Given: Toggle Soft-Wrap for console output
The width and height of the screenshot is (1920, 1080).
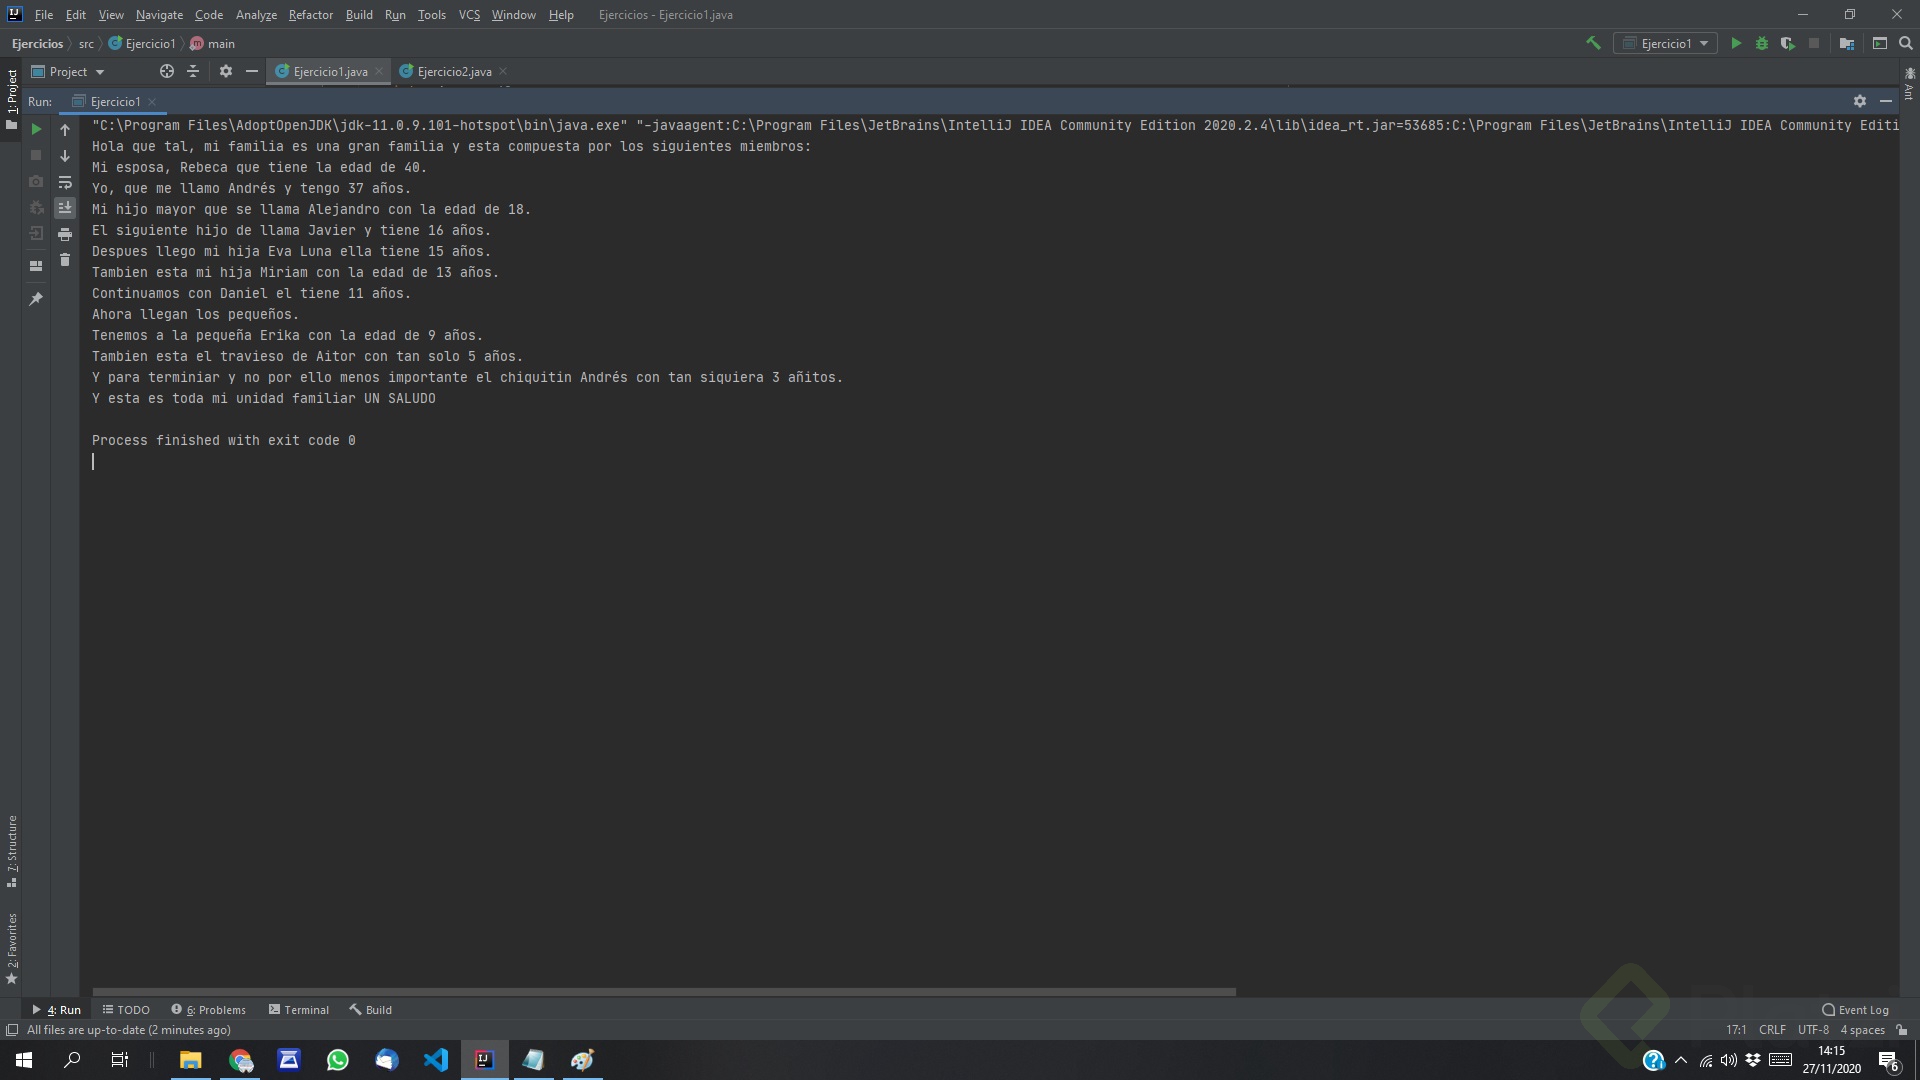Looking at the screenshot, I should (65, 182).
